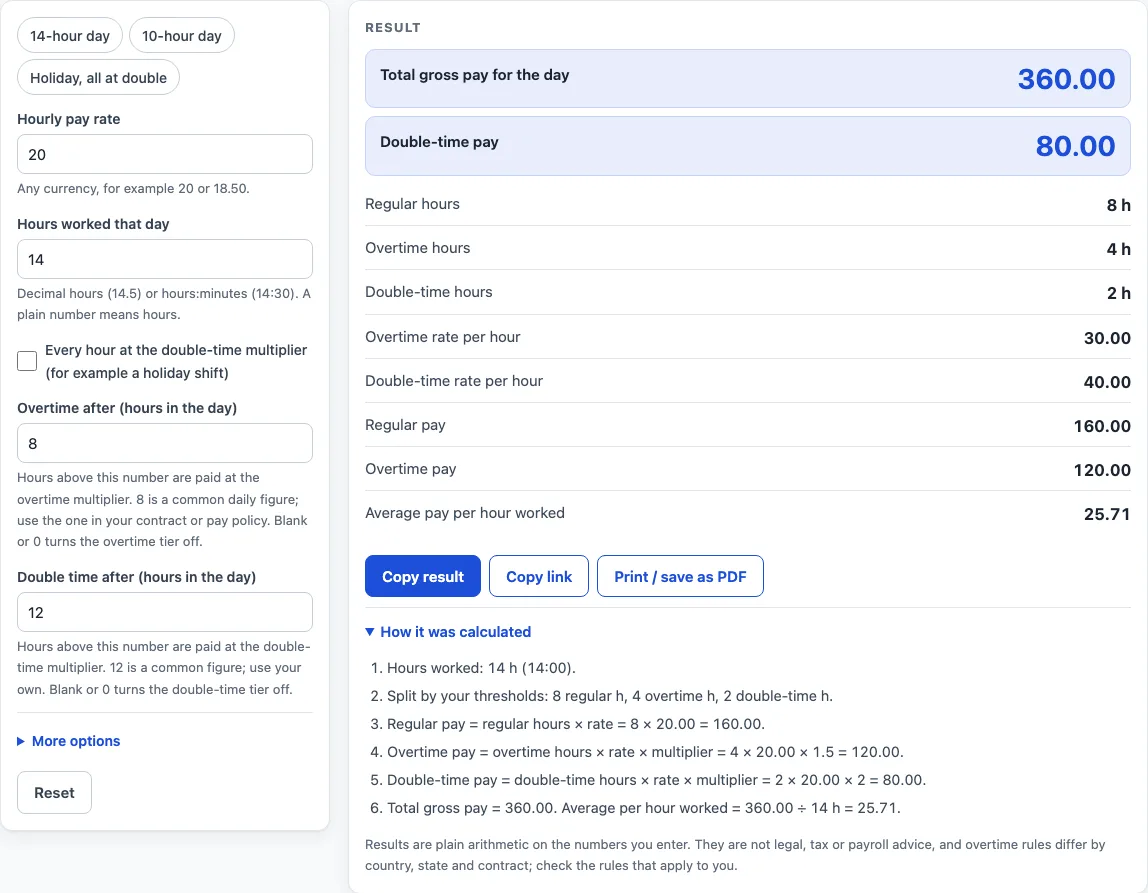Screen dimensions: 1148x893
Task: Click the Overtime hours value 4 h
Action: coord(1118,249)
